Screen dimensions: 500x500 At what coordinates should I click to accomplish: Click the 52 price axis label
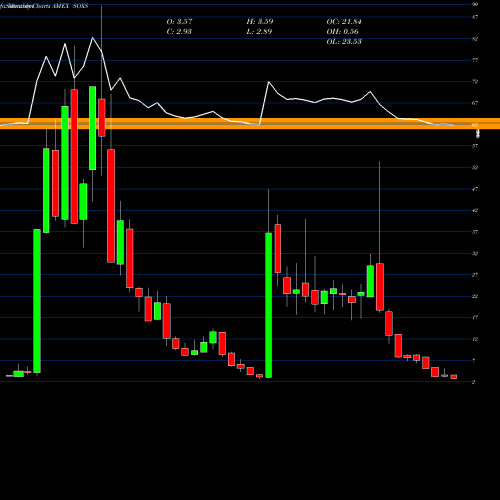[475, 168]
